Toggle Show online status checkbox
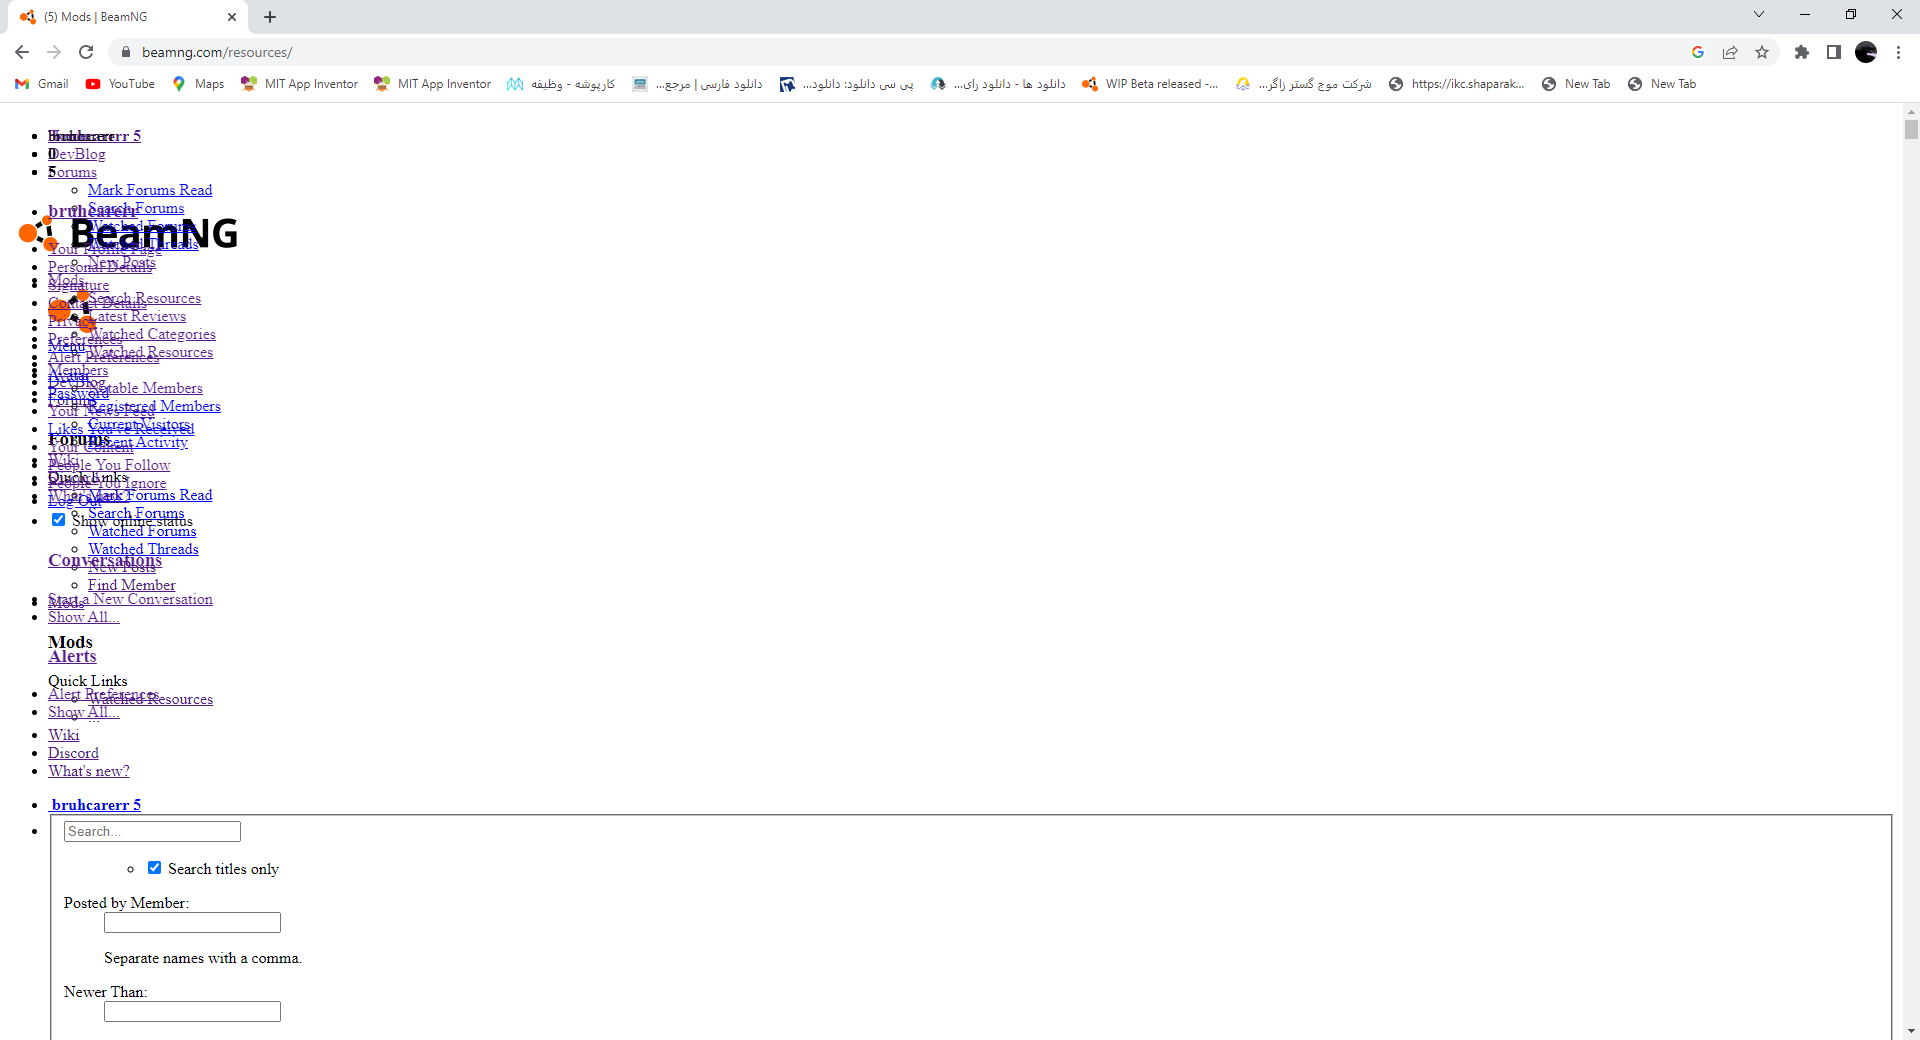Image resolution: width=1920 pixels, height=1040 pixels. tap(58, 520)
